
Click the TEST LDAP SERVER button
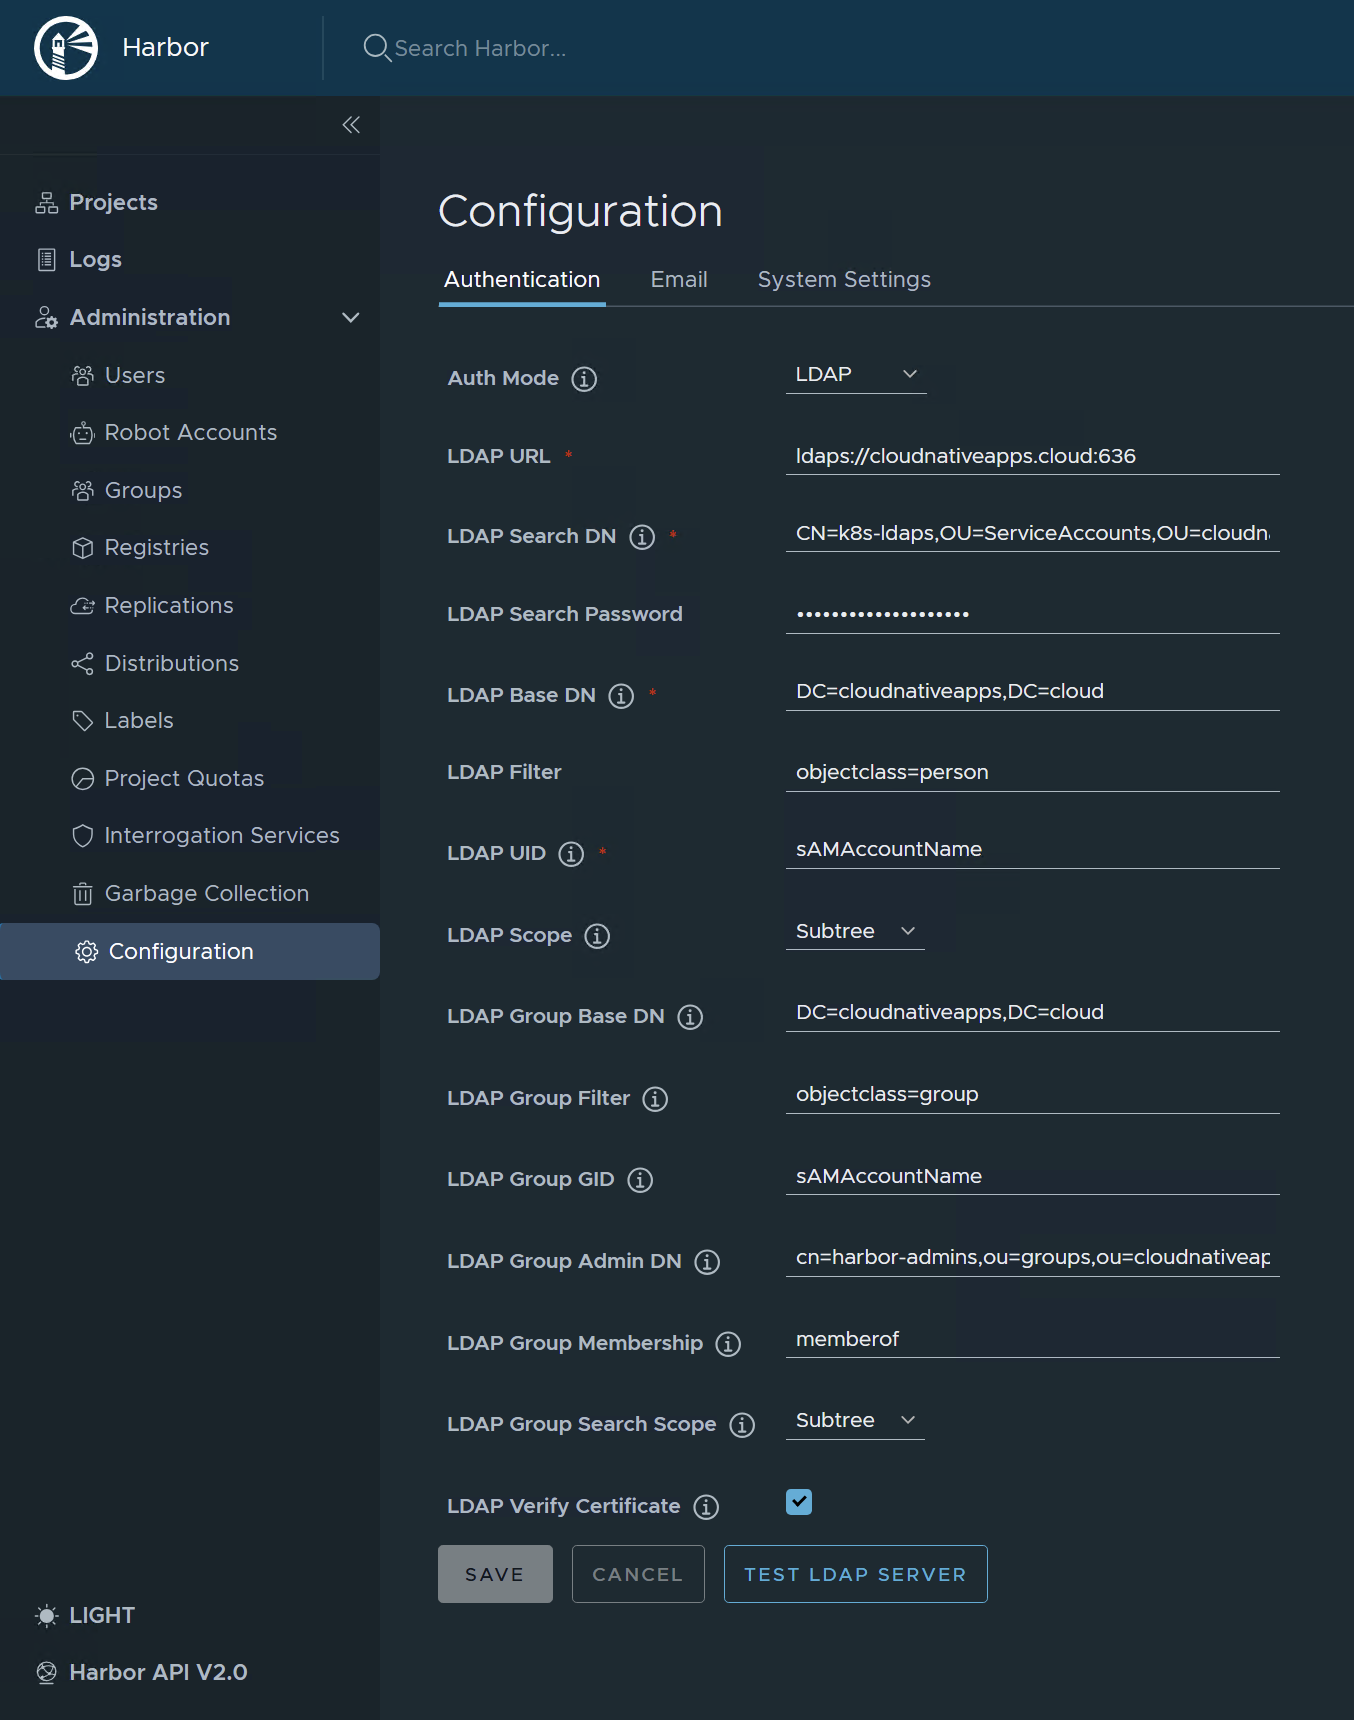pyautogui.click(x=856, y=1574)
